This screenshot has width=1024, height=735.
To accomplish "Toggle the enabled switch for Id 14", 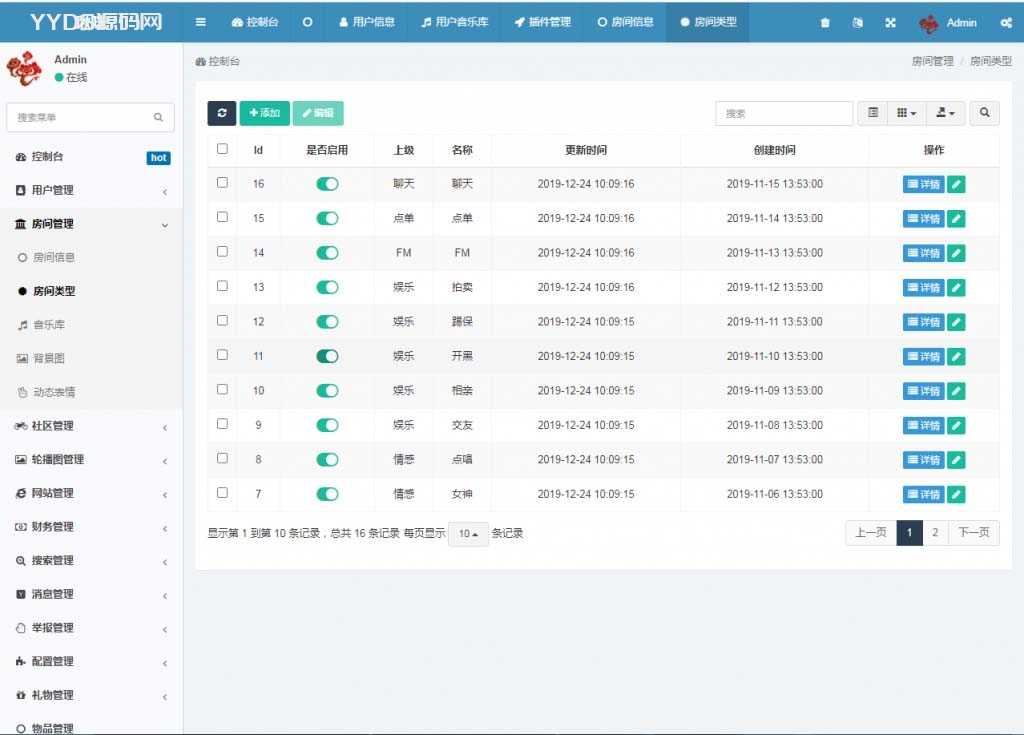I will coord(327,253).
